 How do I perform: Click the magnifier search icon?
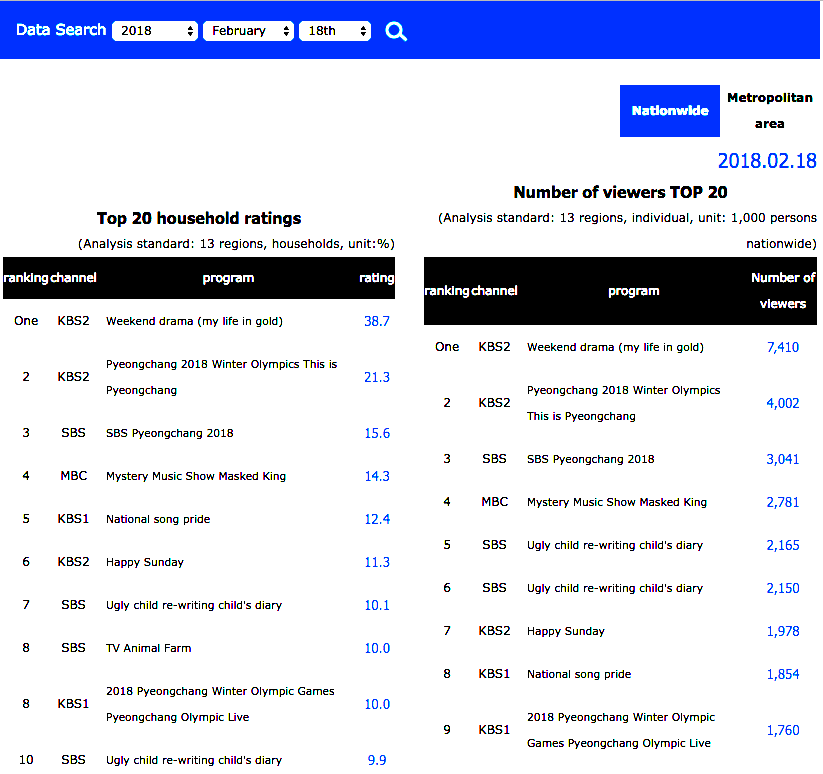coord(396,31)
